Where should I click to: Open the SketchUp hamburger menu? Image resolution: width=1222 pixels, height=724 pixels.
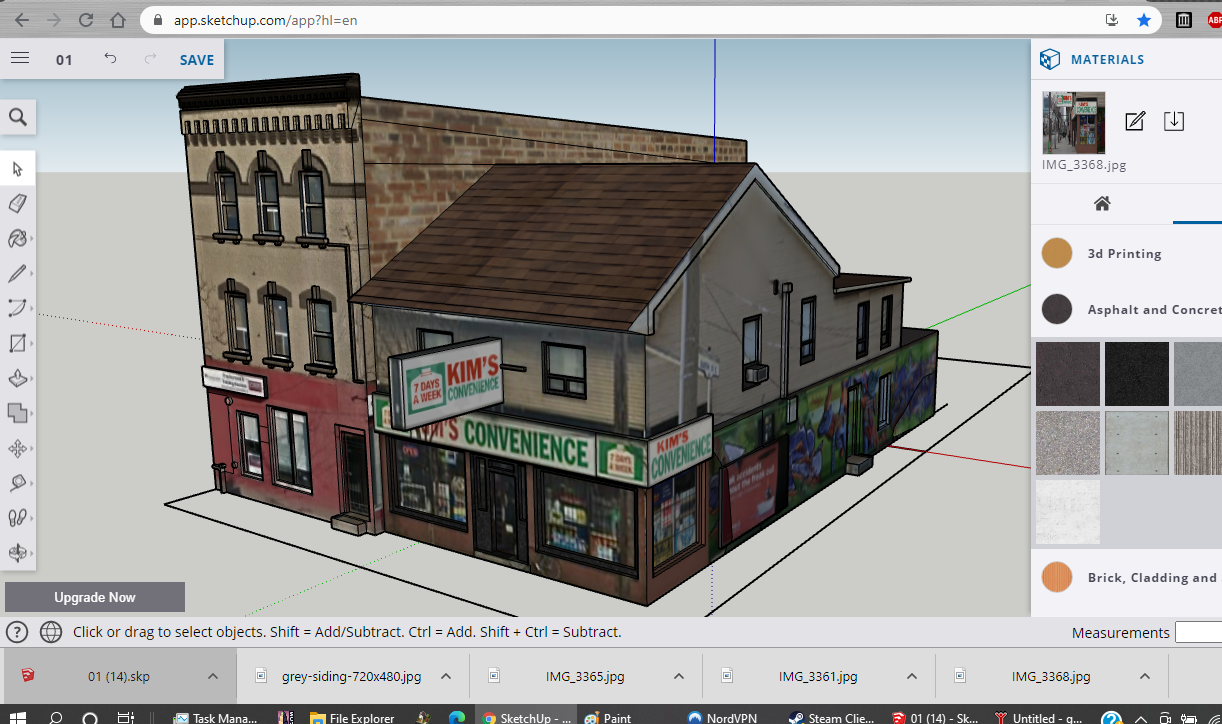click(x=19, y=58)
